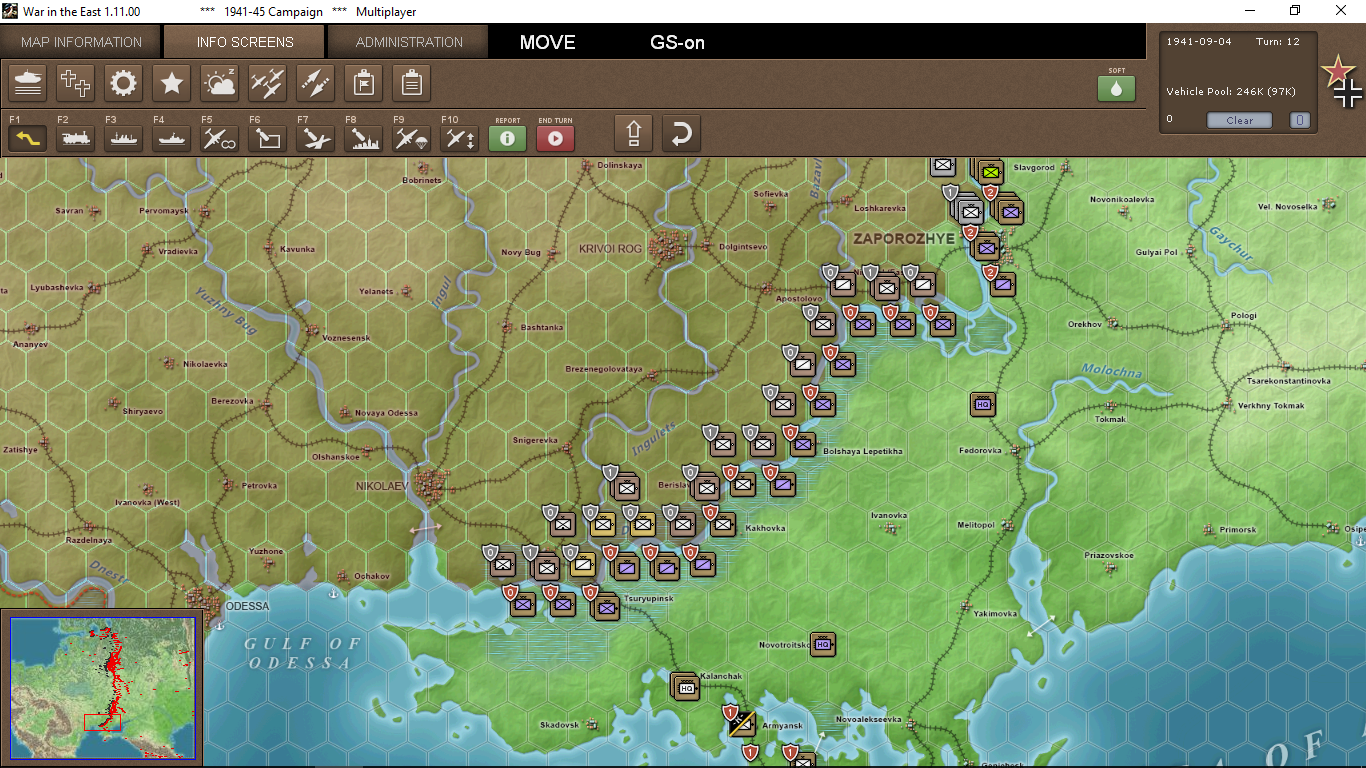Switch to the ADMINISTRATION tab
This screenshot has height=768, width=1366.
coord(409,42)
